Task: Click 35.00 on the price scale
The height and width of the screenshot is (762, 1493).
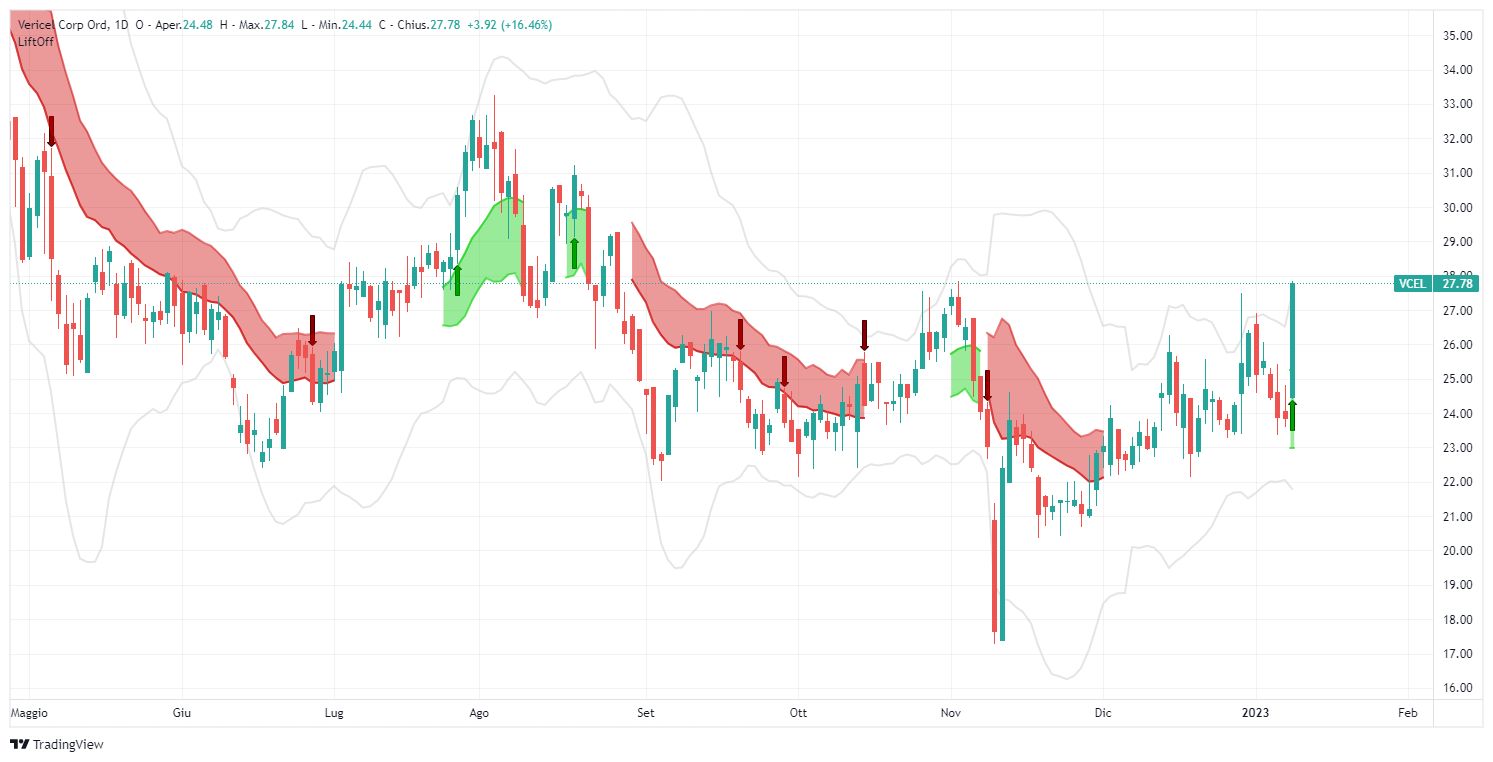Action: 1457,35
